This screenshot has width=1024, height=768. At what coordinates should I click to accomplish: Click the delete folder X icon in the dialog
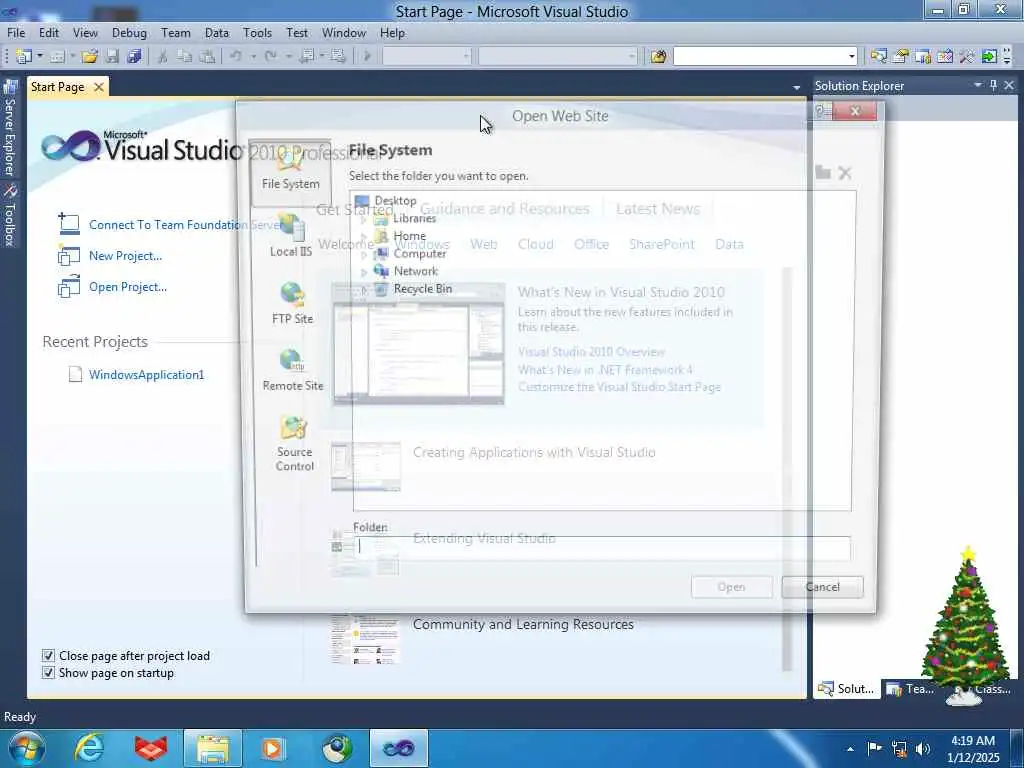point(845,173)
